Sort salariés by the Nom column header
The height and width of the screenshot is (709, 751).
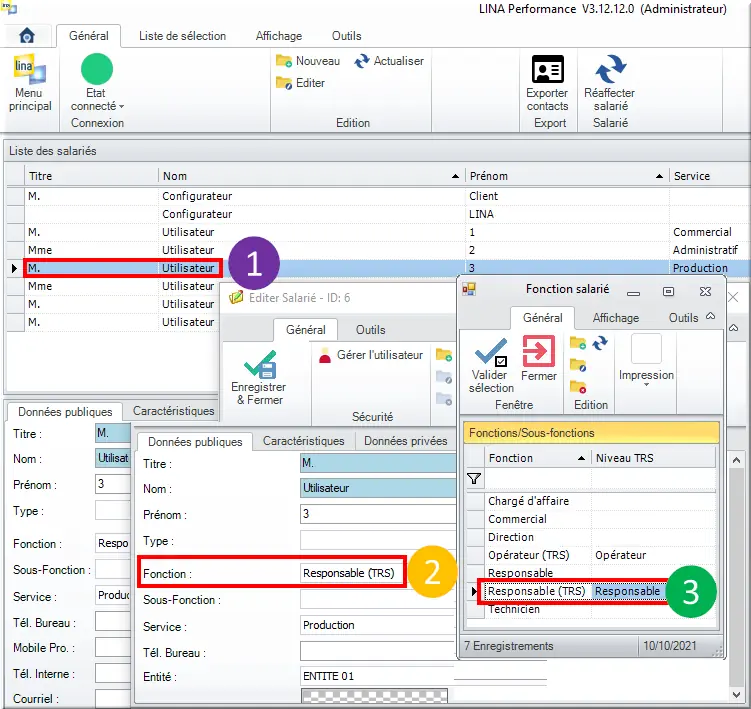tap(311, 176)
